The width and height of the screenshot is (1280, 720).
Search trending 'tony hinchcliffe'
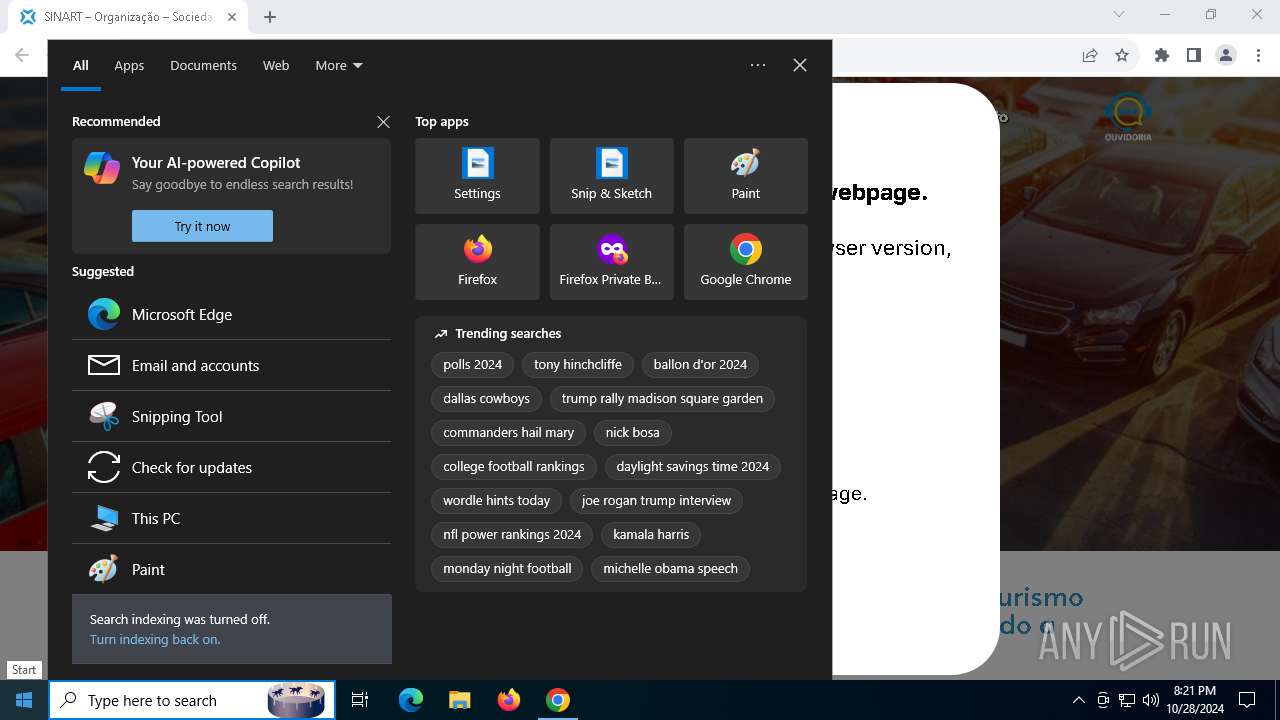point(578,365)
